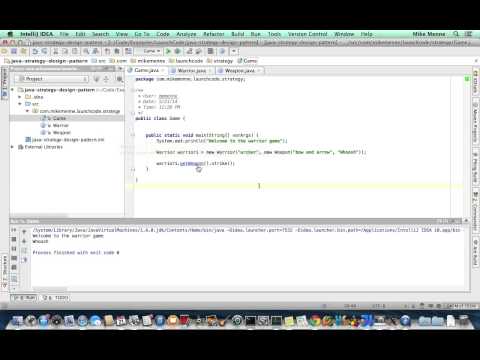Select Game class in project tree
This screenshot has height=360, width=480.
pyautogui.click(x=53, y=118)
